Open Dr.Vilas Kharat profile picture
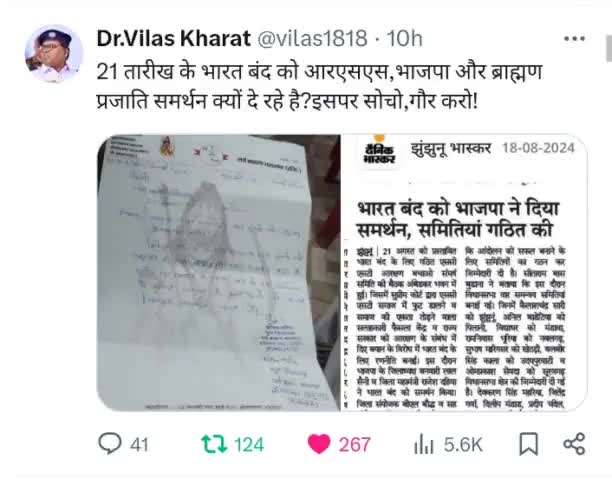This screenshot has width=612, height=480. coord(54,53)
